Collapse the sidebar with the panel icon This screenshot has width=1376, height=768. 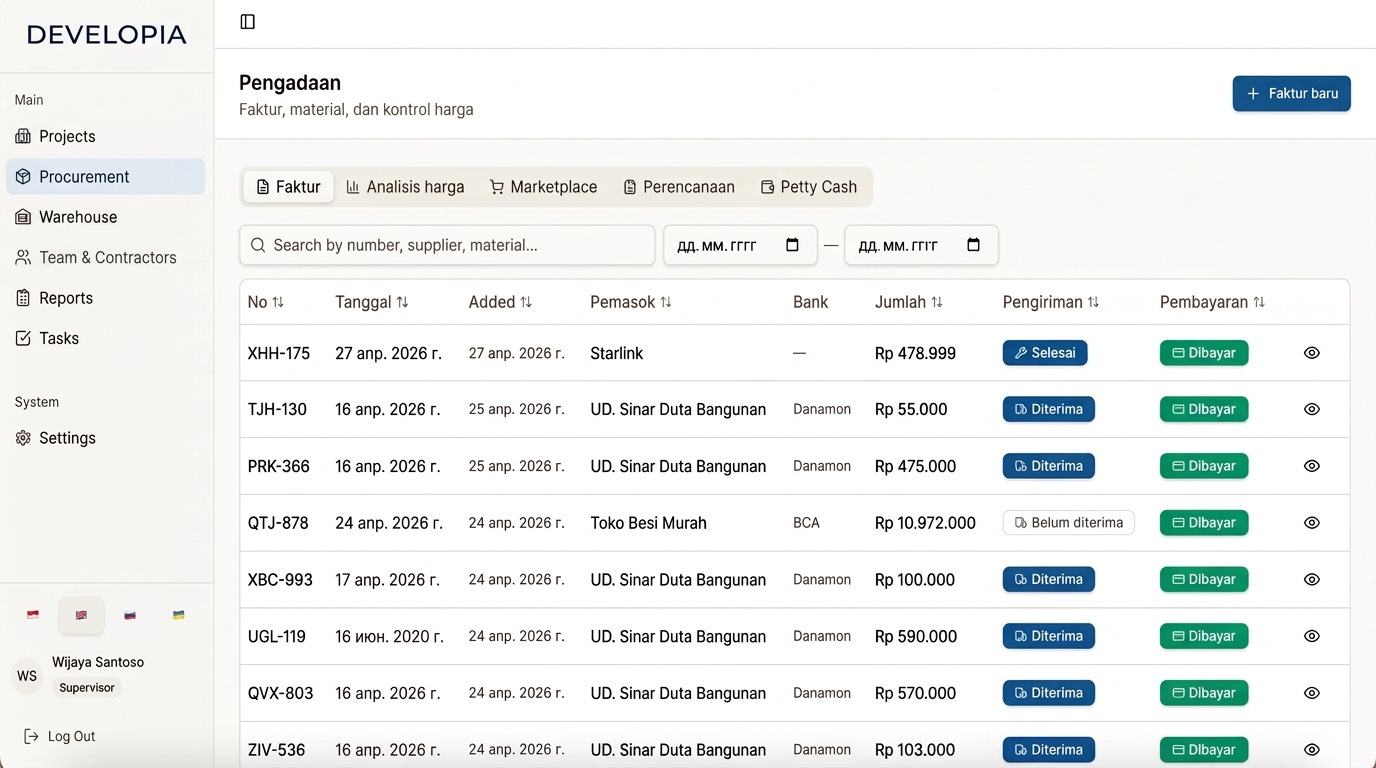click(x=248, y=22)
